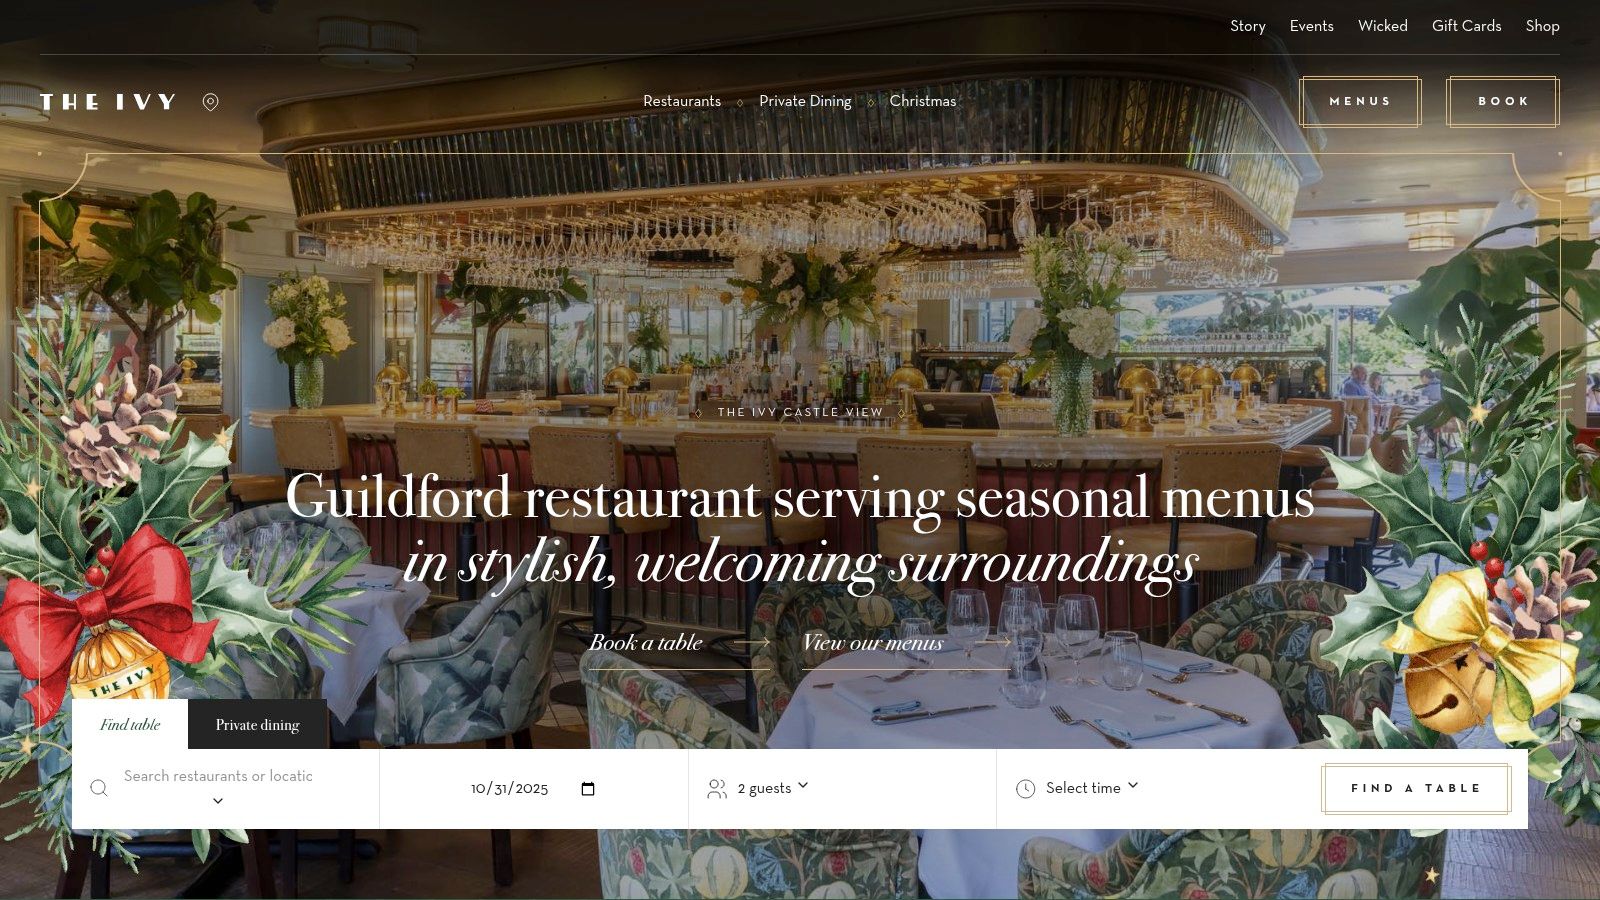This screenshot has width=1600, height=900.
Task: Click the arrow beside Book a table
Action: coord(752,643)
